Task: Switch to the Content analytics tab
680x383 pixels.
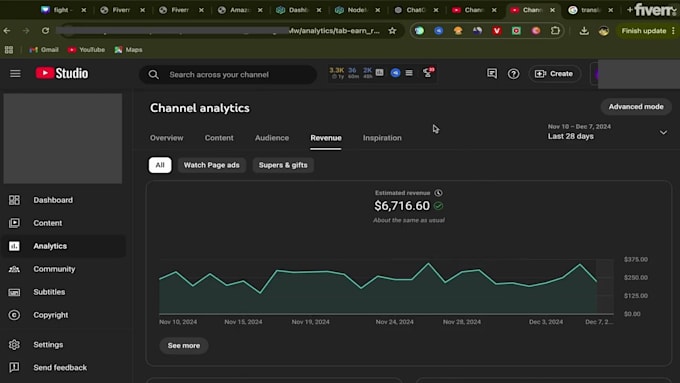Action: tap(219, 138)
